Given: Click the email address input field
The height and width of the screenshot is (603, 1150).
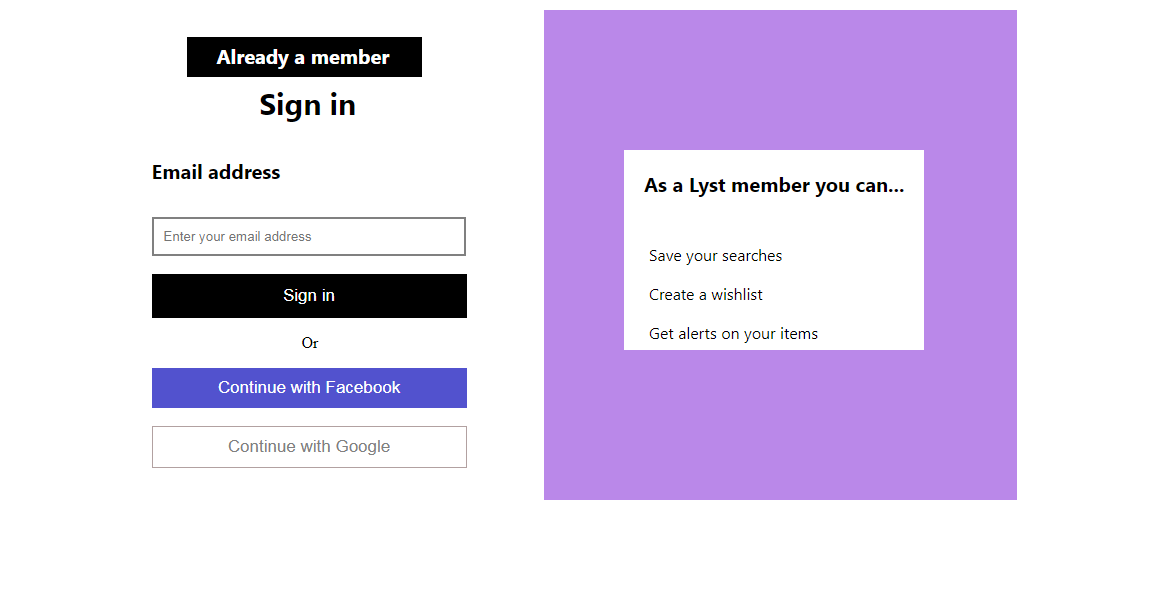Looking at the screenshot, I should coord(308,236).
